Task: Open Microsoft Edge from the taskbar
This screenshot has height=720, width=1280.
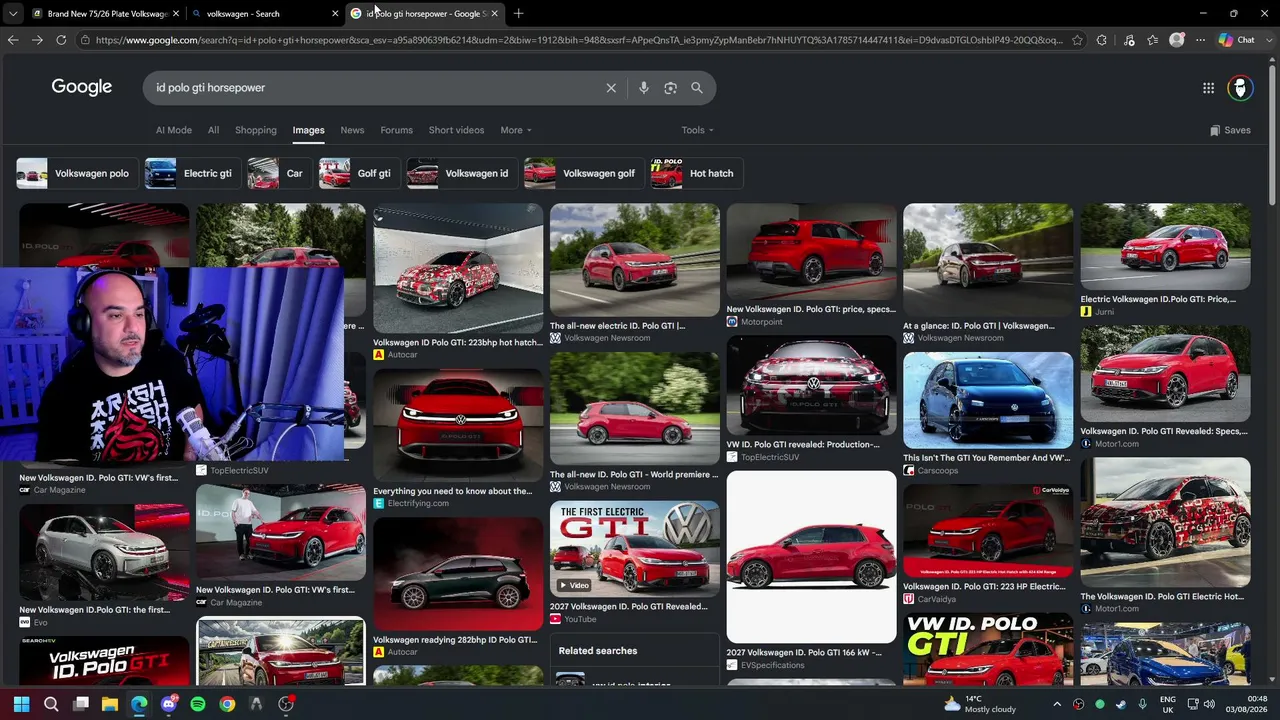Action: pos(139,704)
